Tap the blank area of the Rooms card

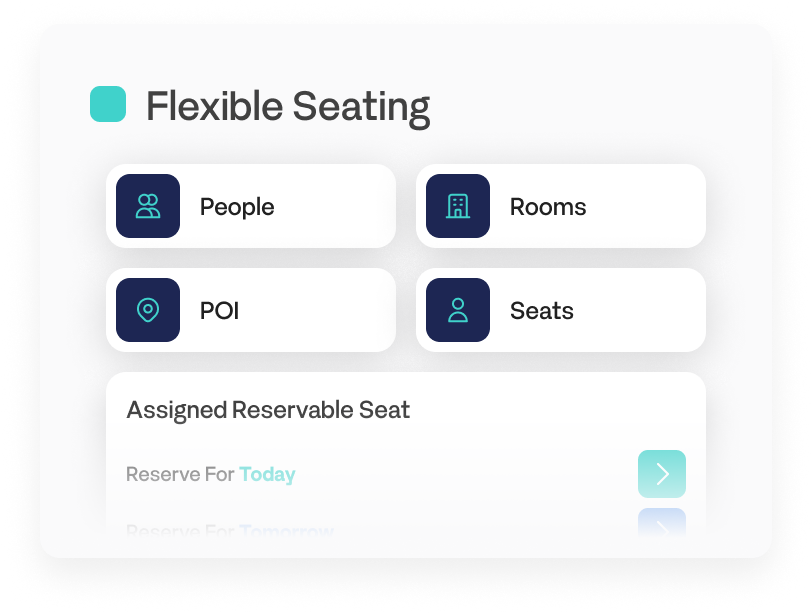point(645,206)
